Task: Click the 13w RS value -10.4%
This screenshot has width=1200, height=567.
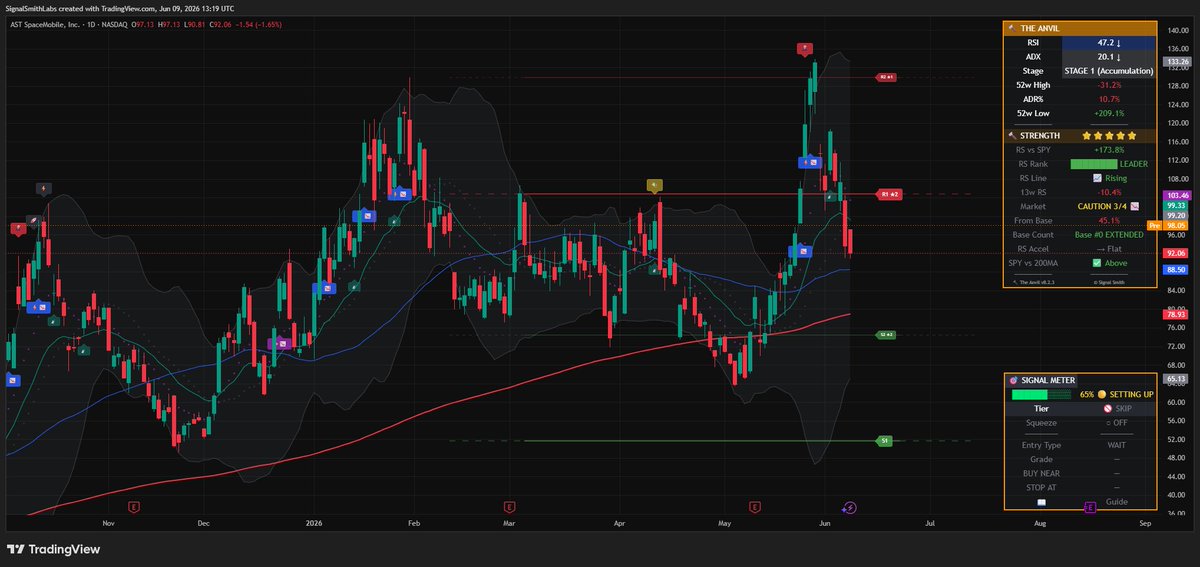Action: click(1108, 192)
